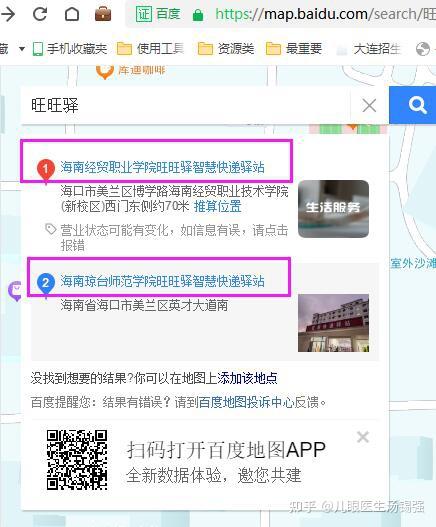Click address text 海南省海口市美兰区英才大道南

(x=144, y=305)
